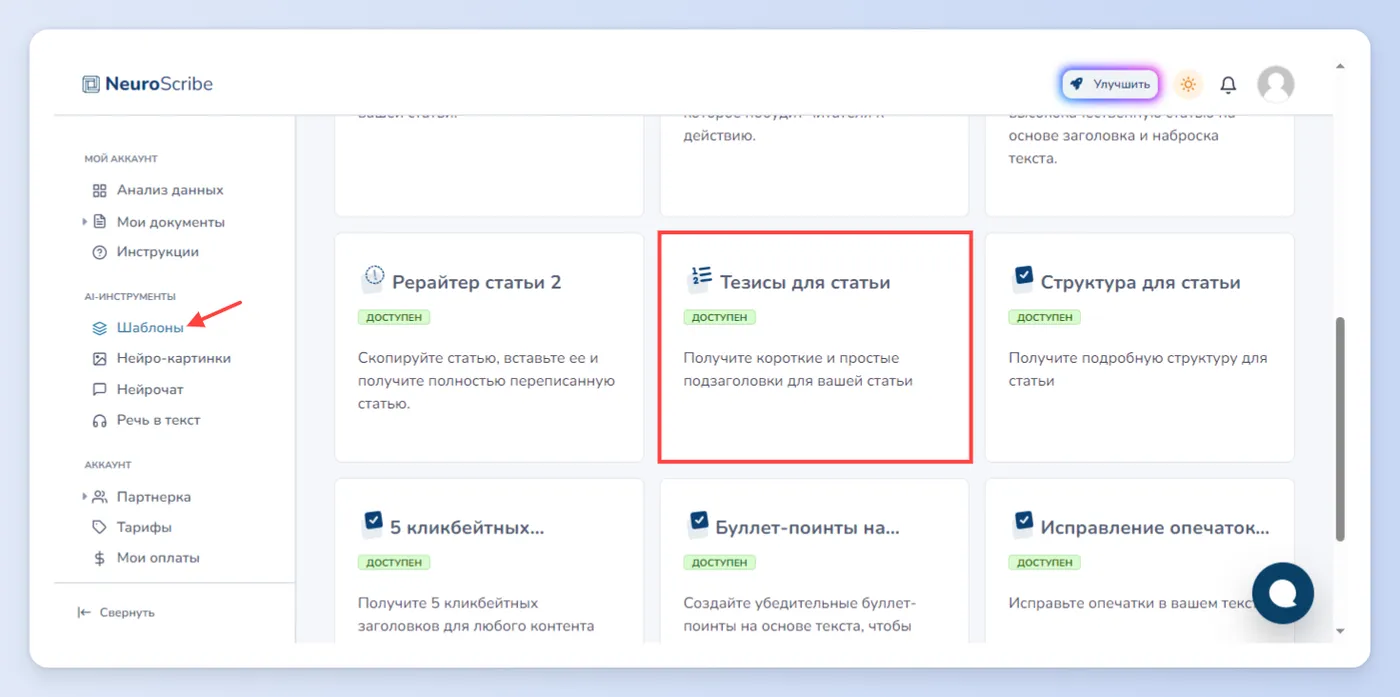
Task: Click the Тезисы для статьи list icon
Action: pos(699,279)
